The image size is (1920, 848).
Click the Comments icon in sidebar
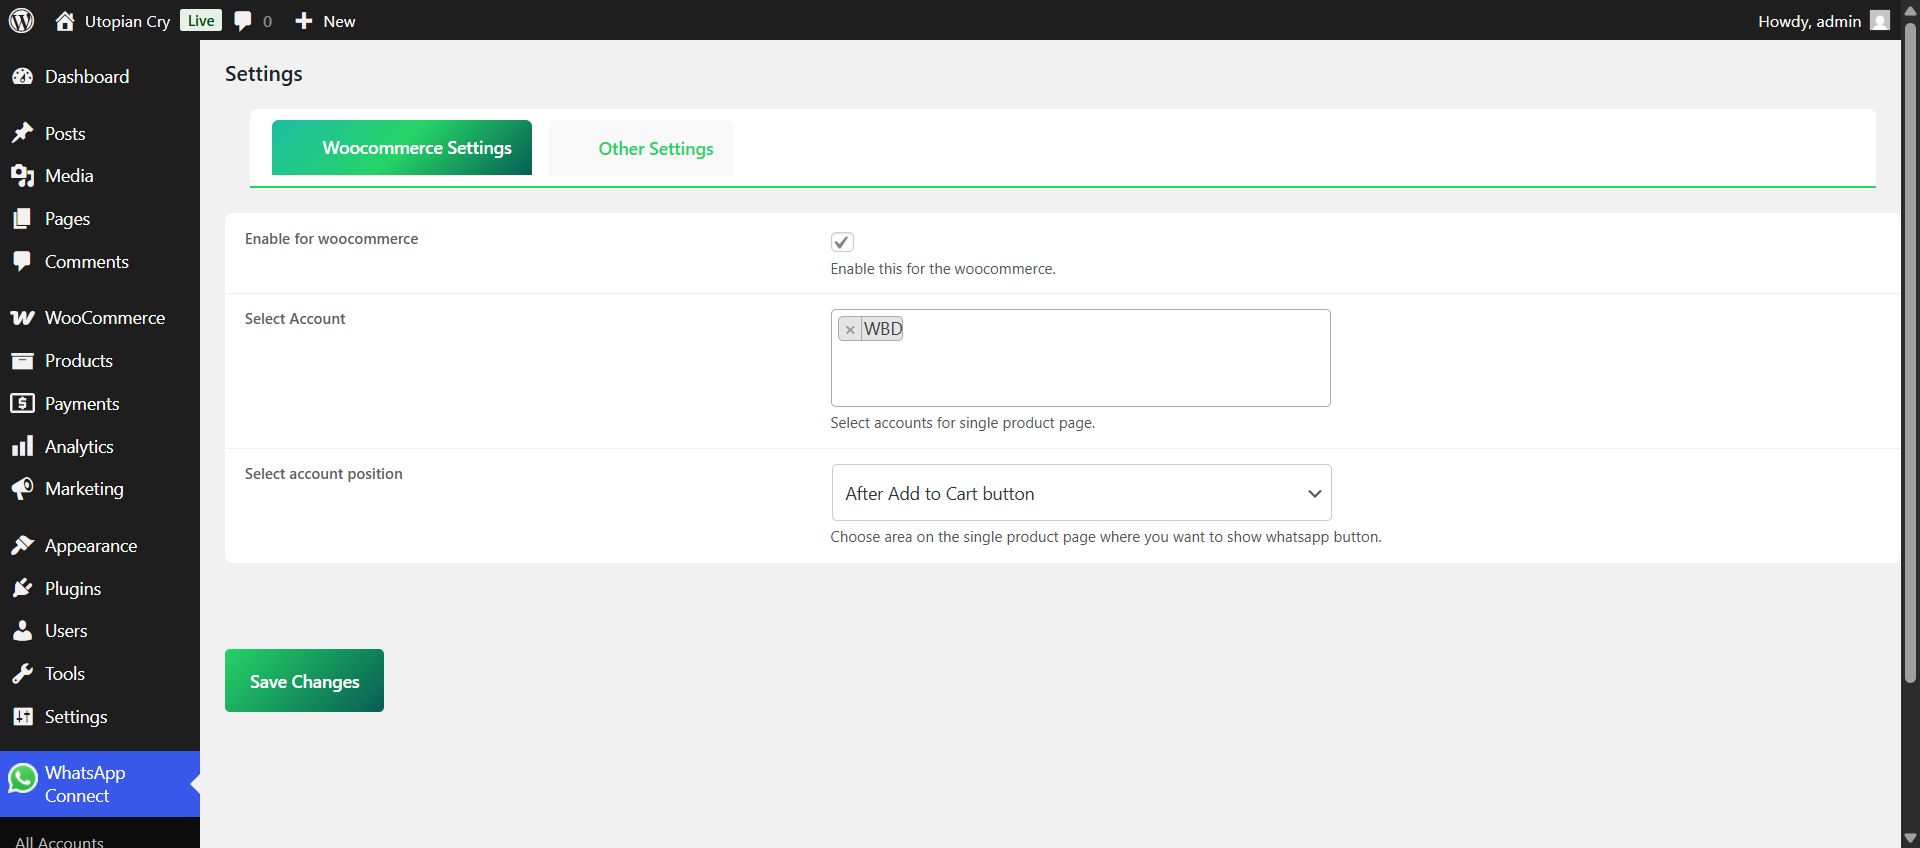[x=22, y=261]
